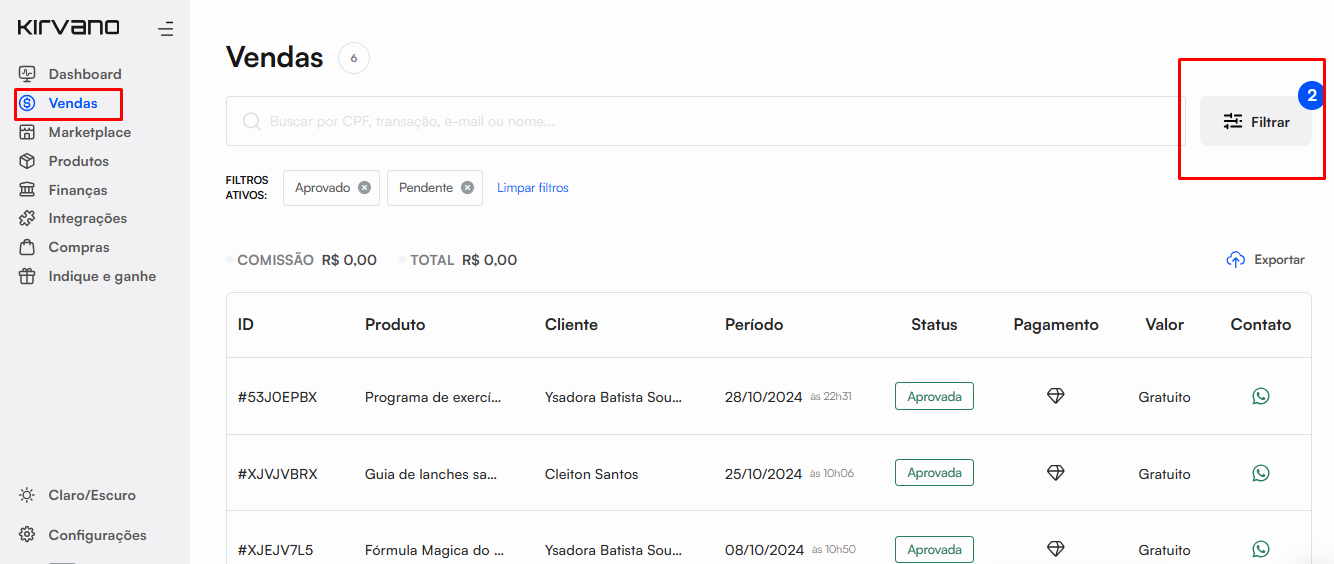Collapse the sidebar with the hamburger icon

click(x=165, y=29)
